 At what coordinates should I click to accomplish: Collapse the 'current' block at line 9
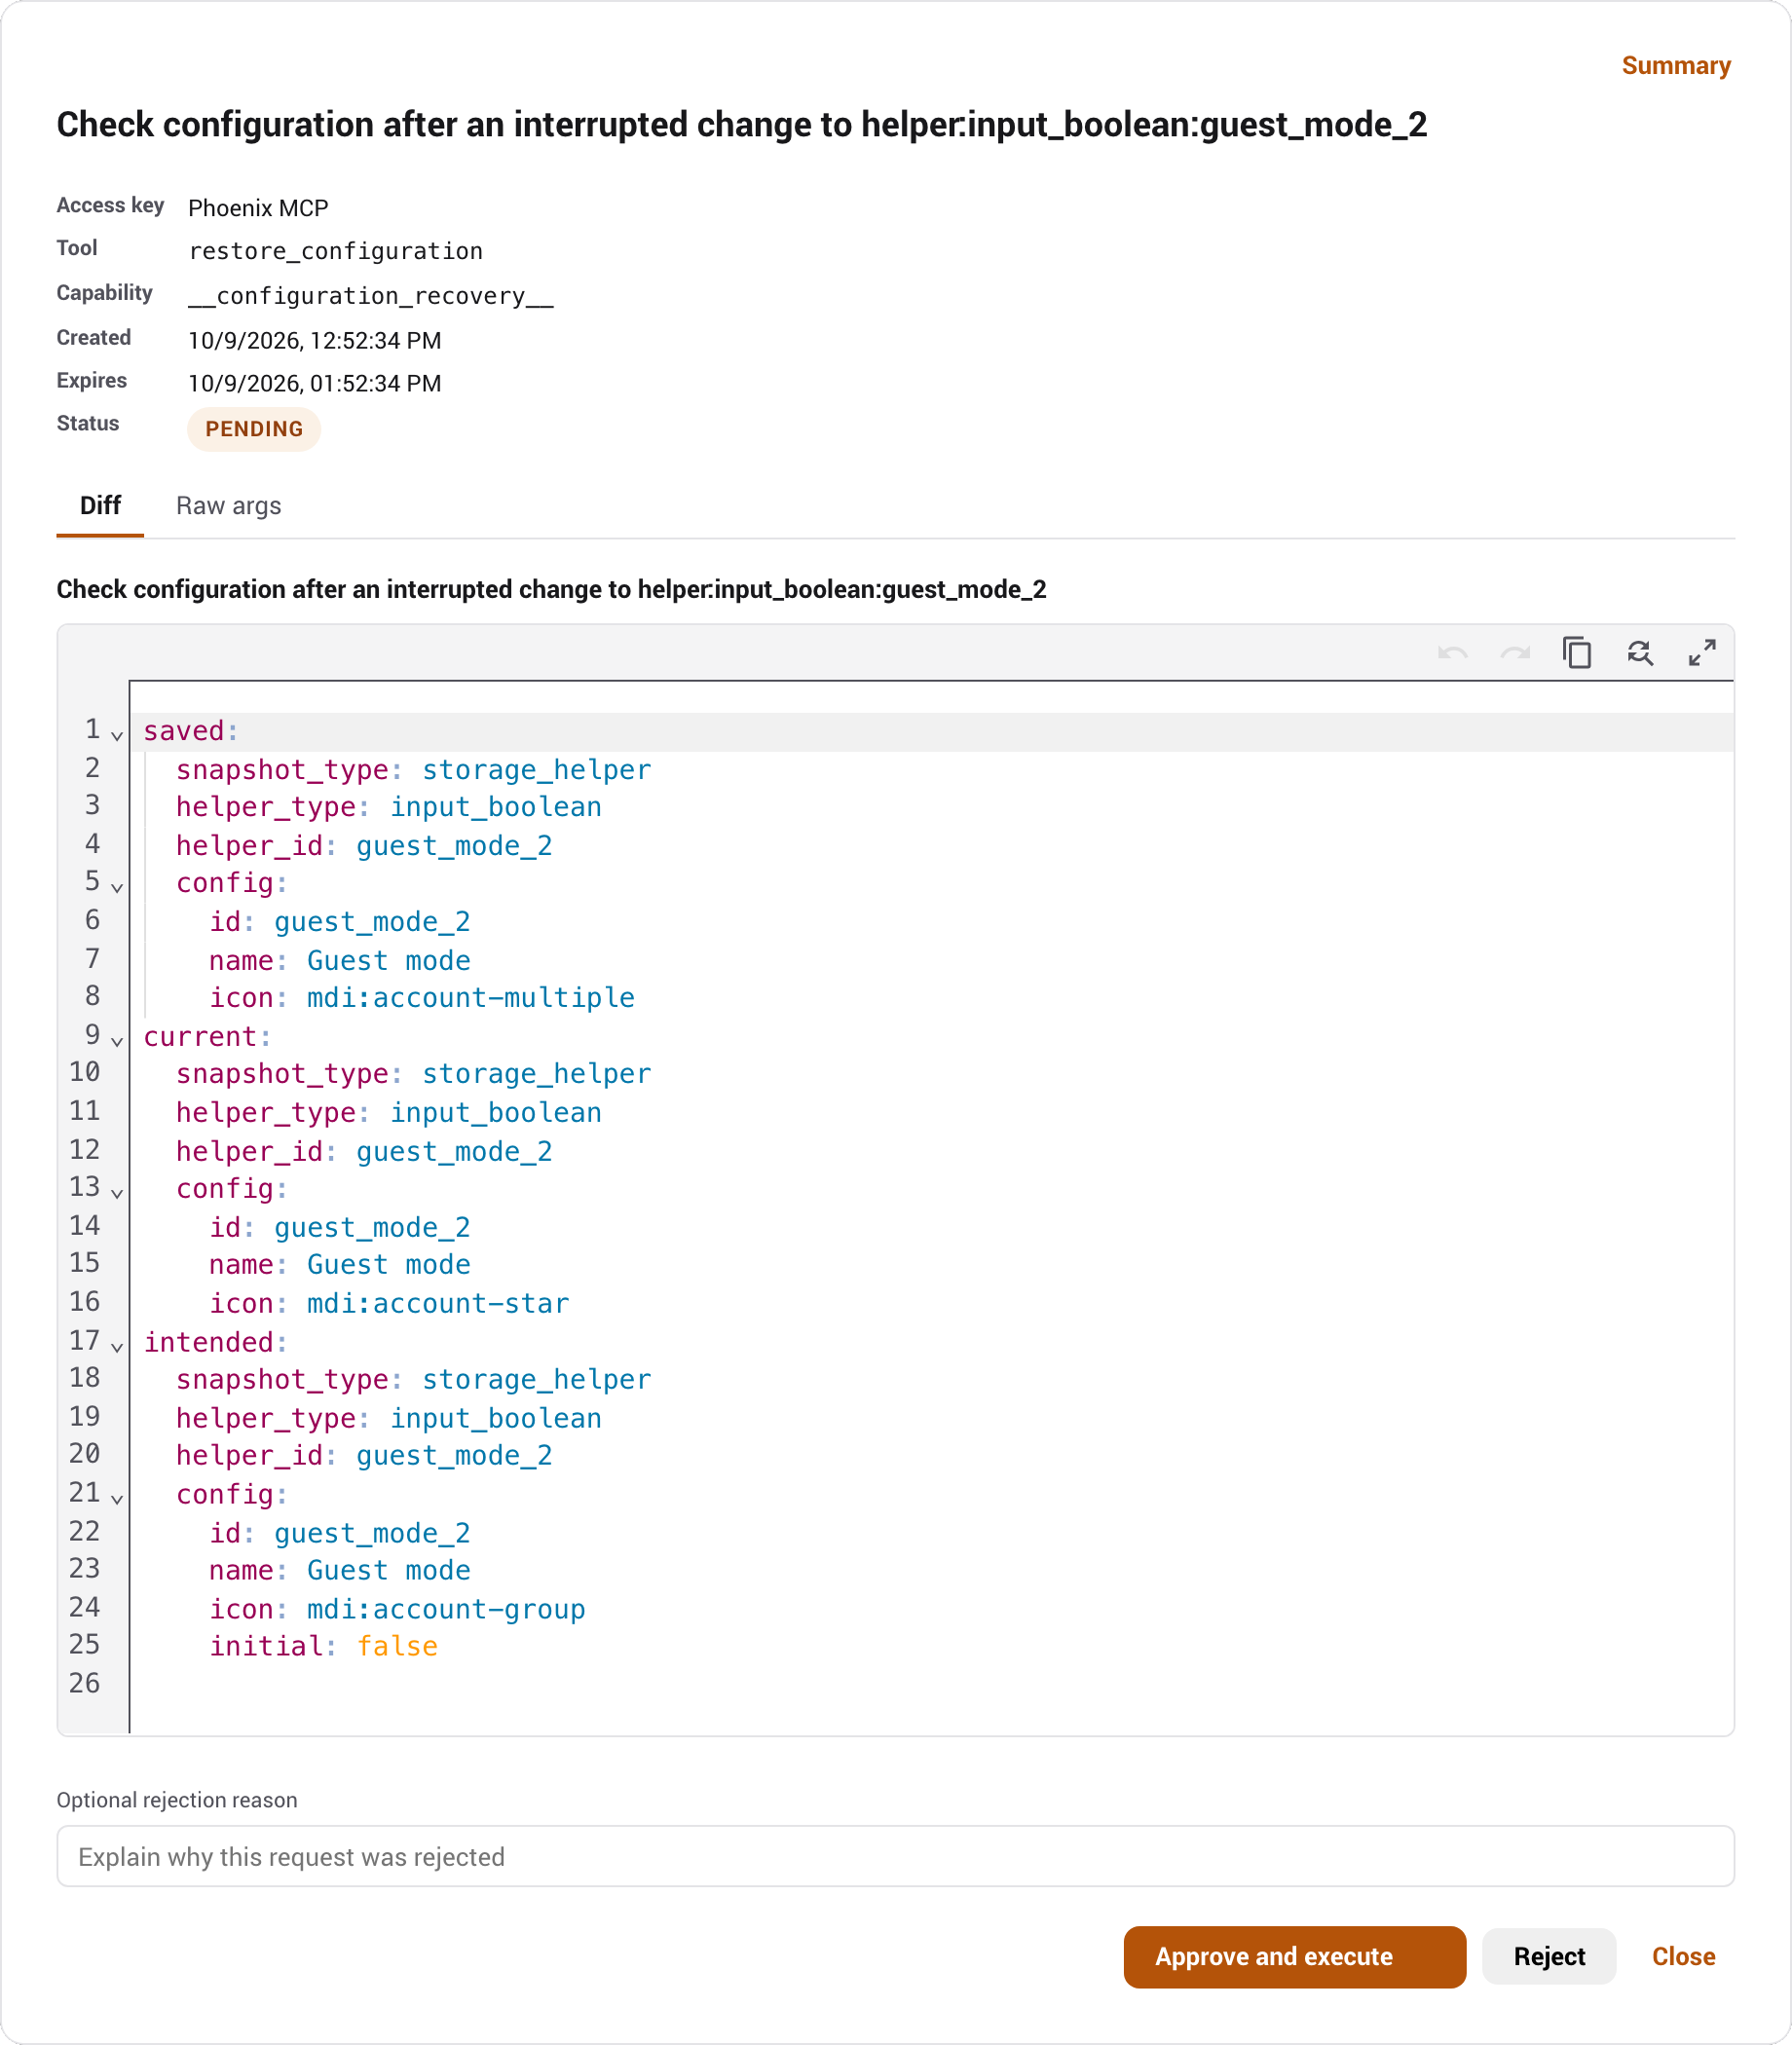[117, 1042]
